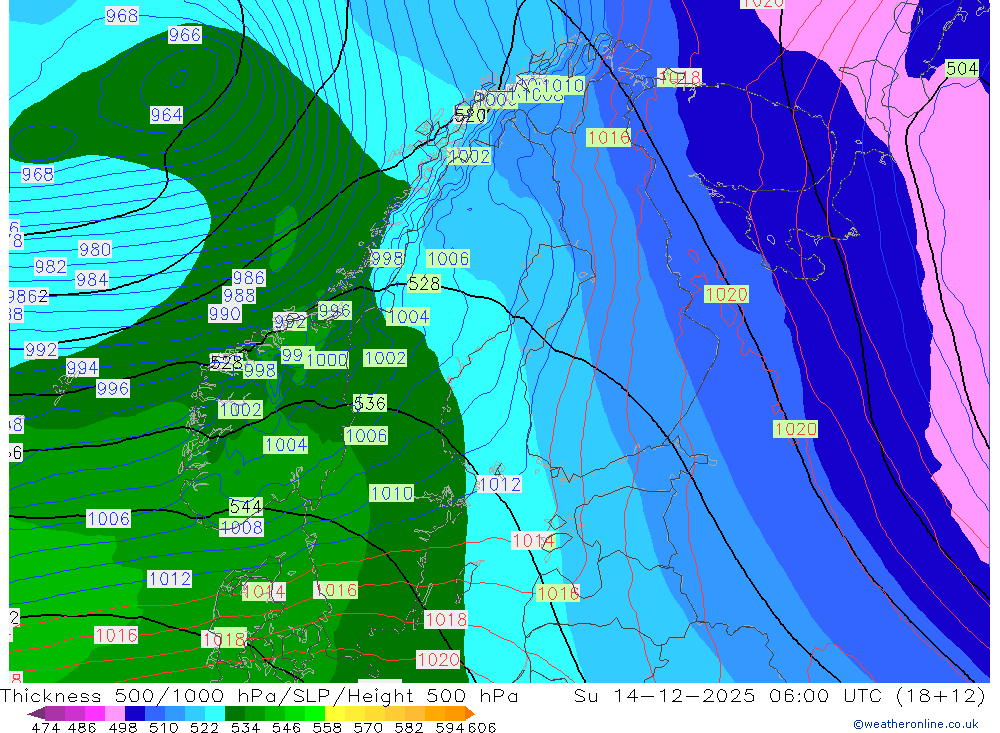Click the 606 legend value
This screenshot has height=733, width=1000.
pos(481,728)
